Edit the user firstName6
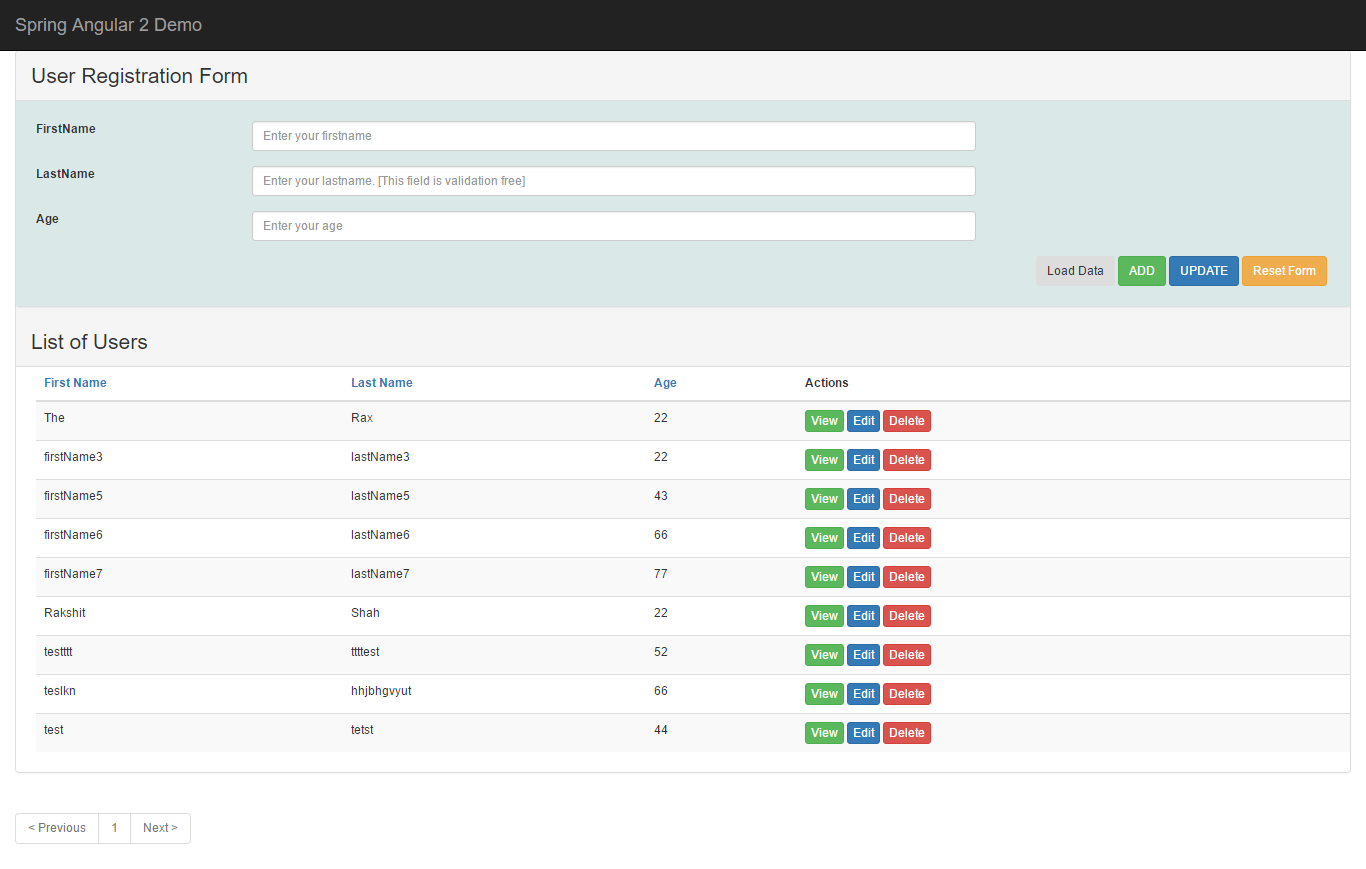 click(863, 537)
